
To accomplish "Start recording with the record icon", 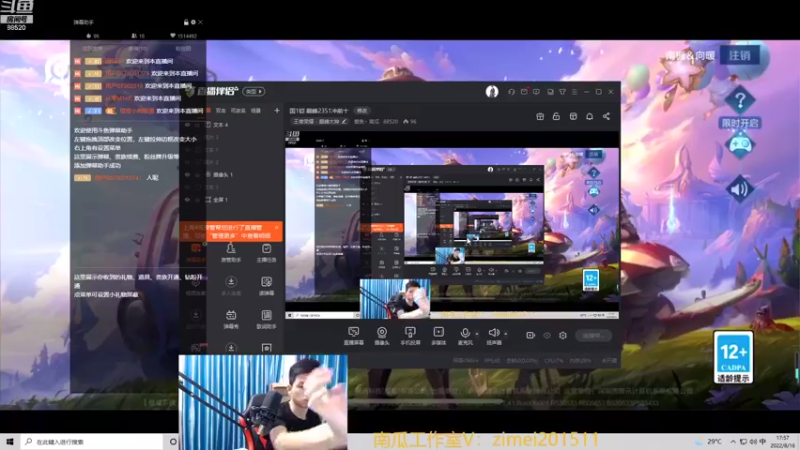I will coord(531,335).
